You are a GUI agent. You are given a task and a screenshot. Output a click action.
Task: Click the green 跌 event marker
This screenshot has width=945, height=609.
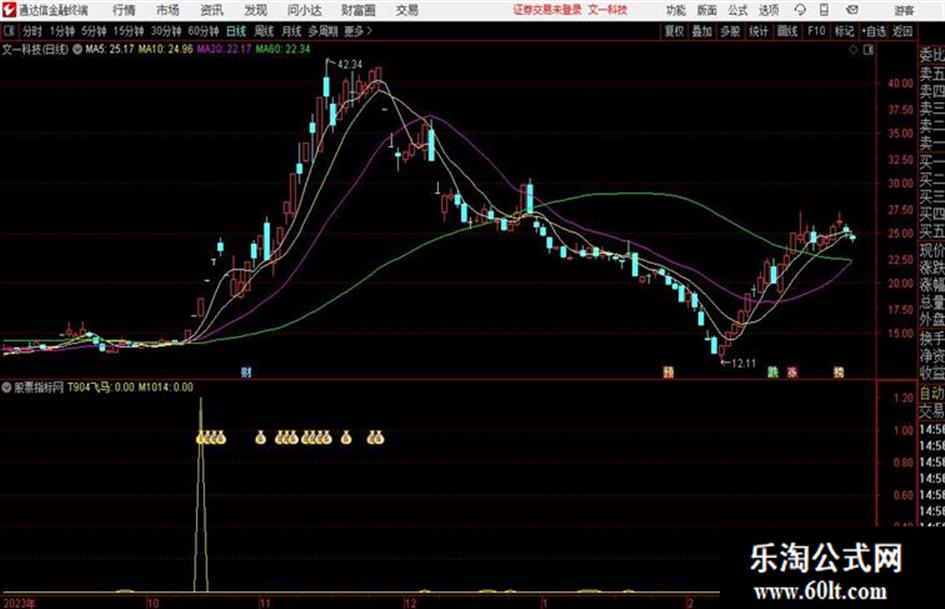pyautogui.click(x=773, y=372)
